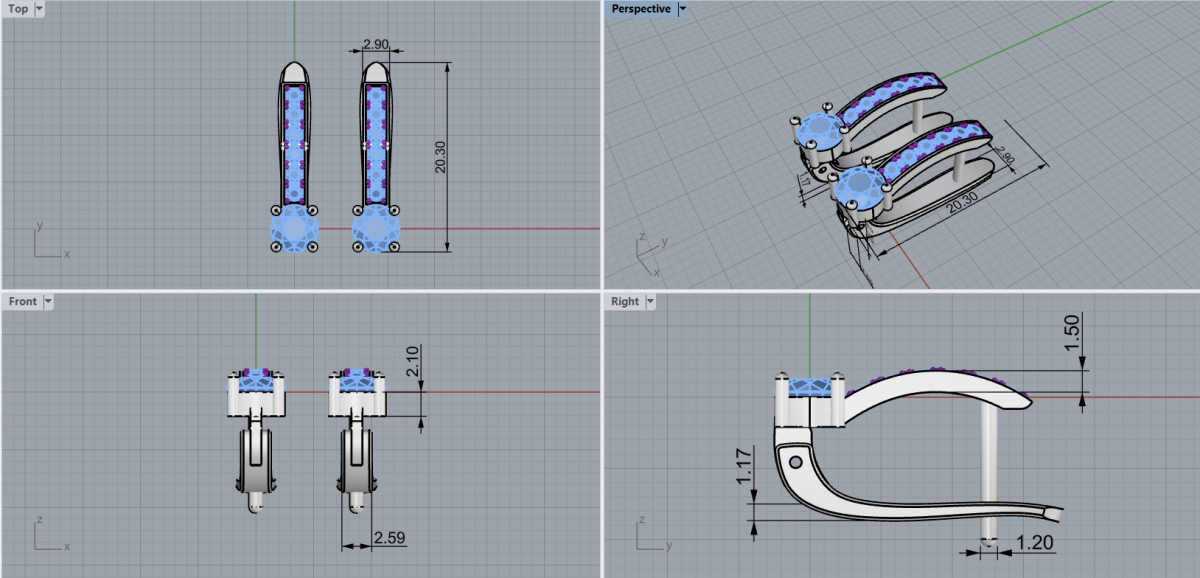Open the Top viewport dropdown arrow
Image resolution: width=1200 pixels, height=578 pixels.
[39, 9]
